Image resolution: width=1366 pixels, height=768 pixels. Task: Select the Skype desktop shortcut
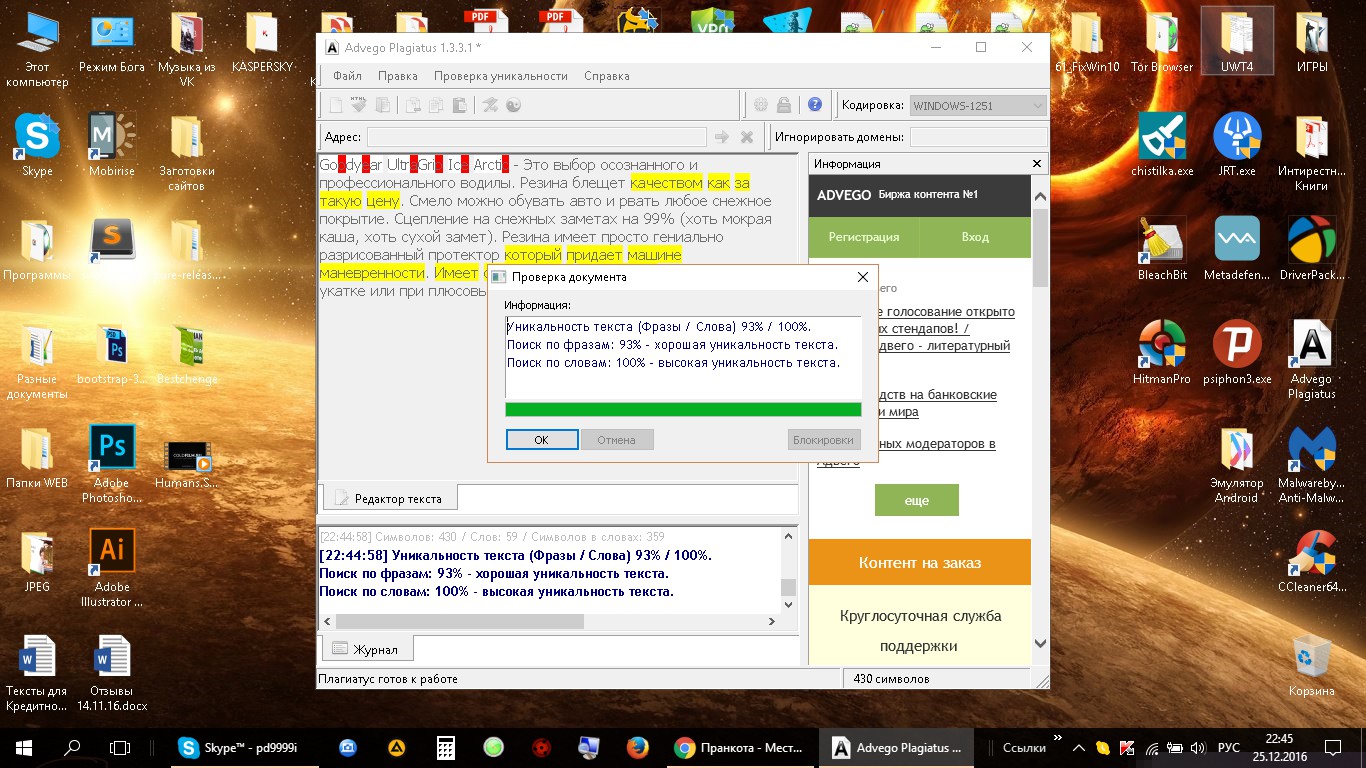pyautogui.click(x=37, y=144)
